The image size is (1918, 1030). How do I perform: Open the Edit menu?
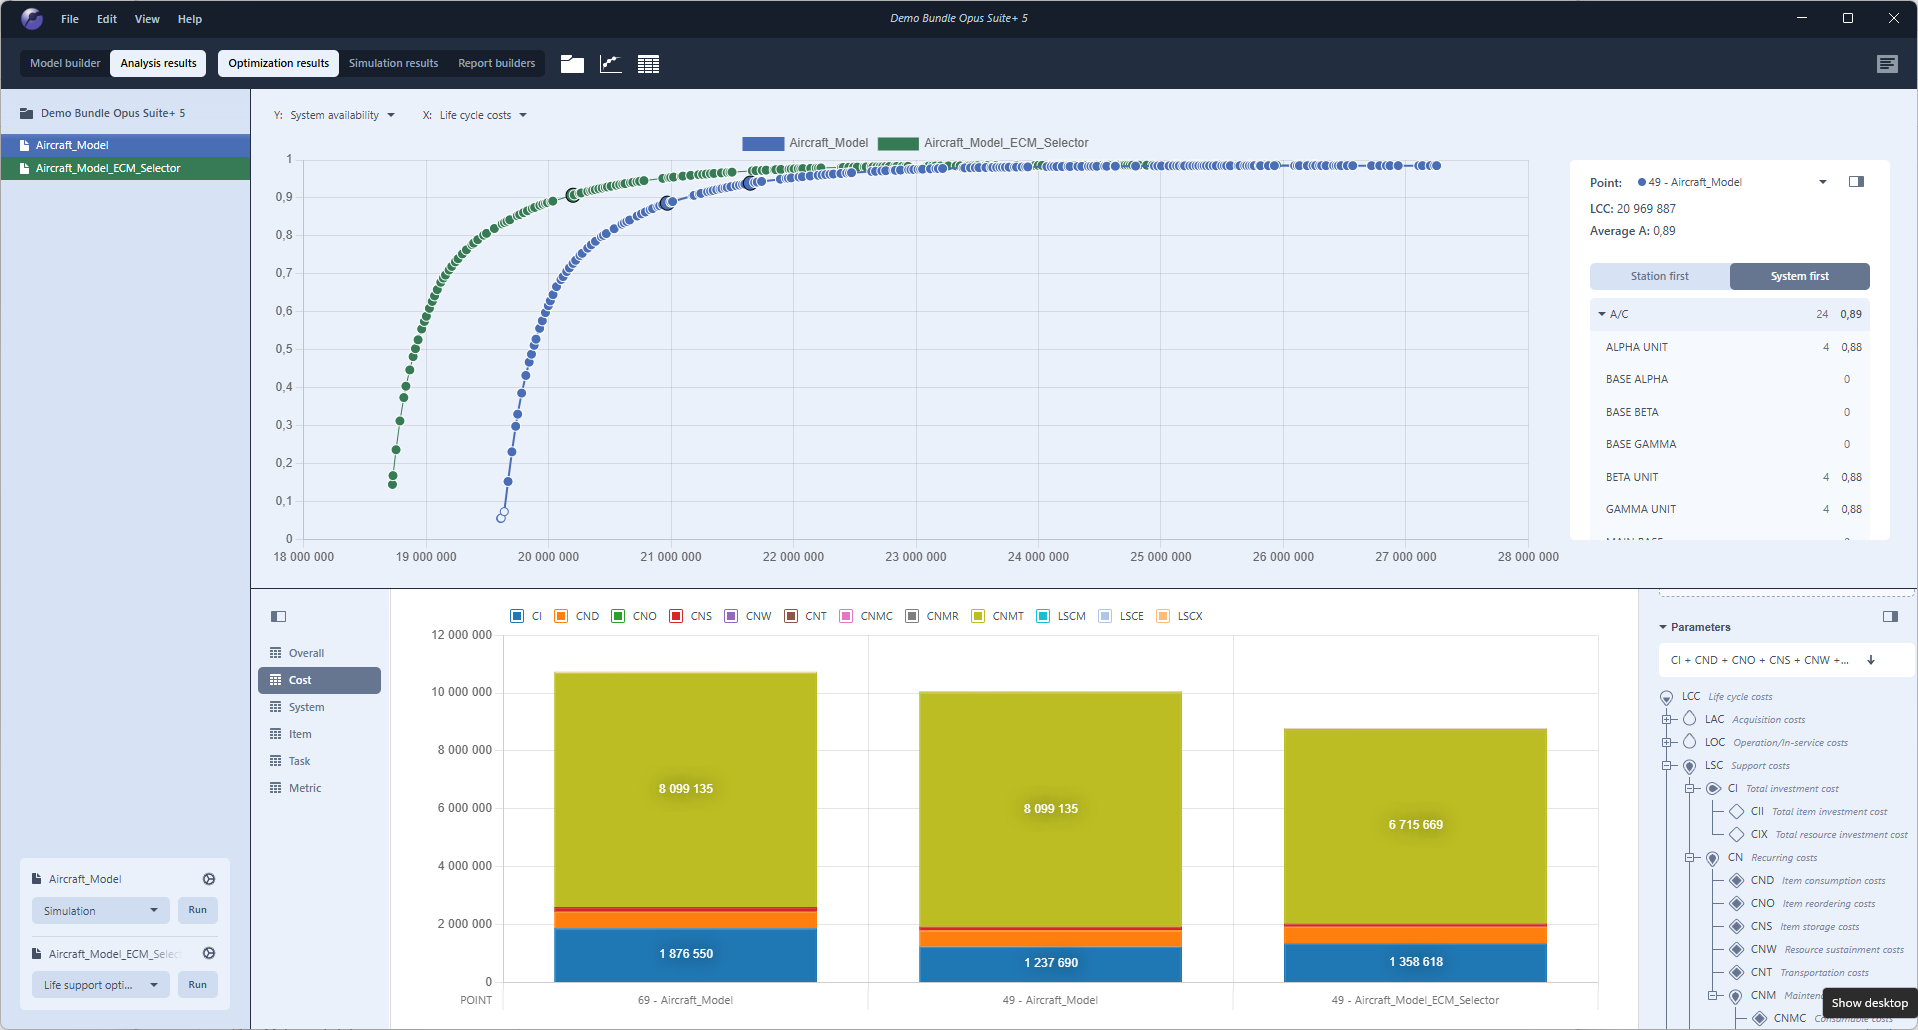pyautogui.click(x=107, y=19)
